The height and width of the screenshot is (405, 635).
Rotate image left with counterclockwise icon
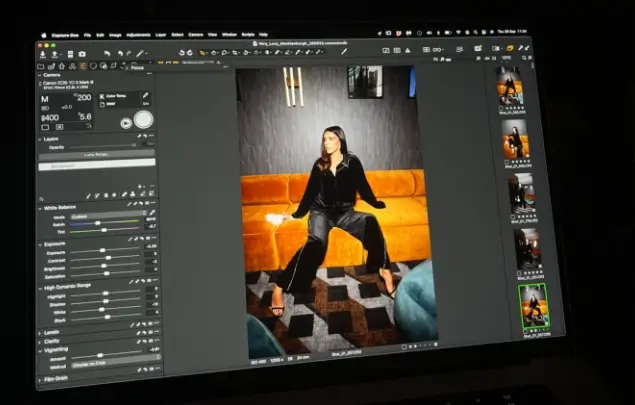pyautogui.click(x=182, y=53)
